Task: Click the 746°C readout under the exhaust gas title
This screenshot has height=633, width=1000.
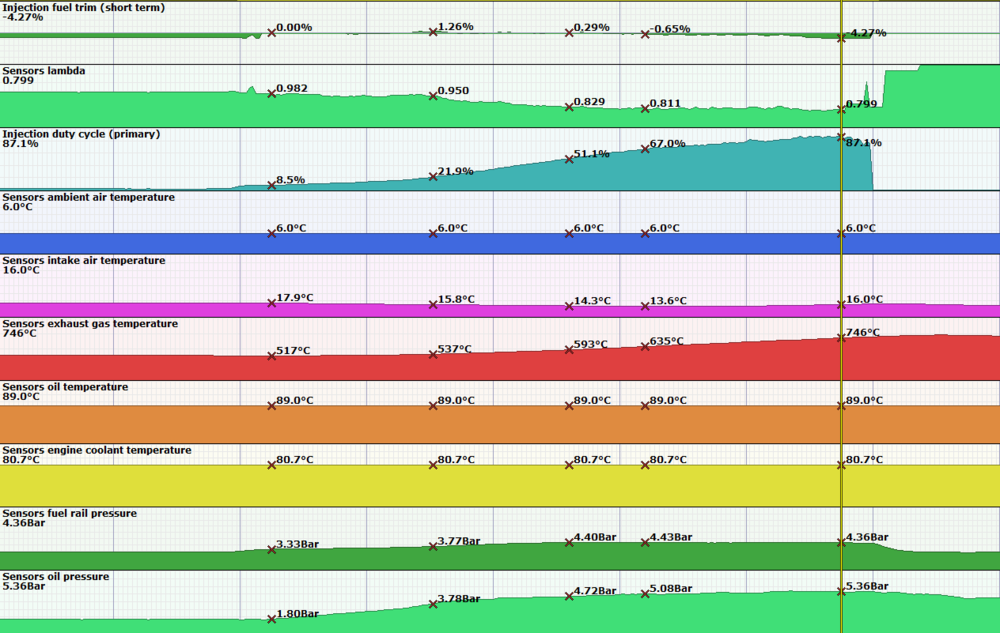Action: (20, 333)
